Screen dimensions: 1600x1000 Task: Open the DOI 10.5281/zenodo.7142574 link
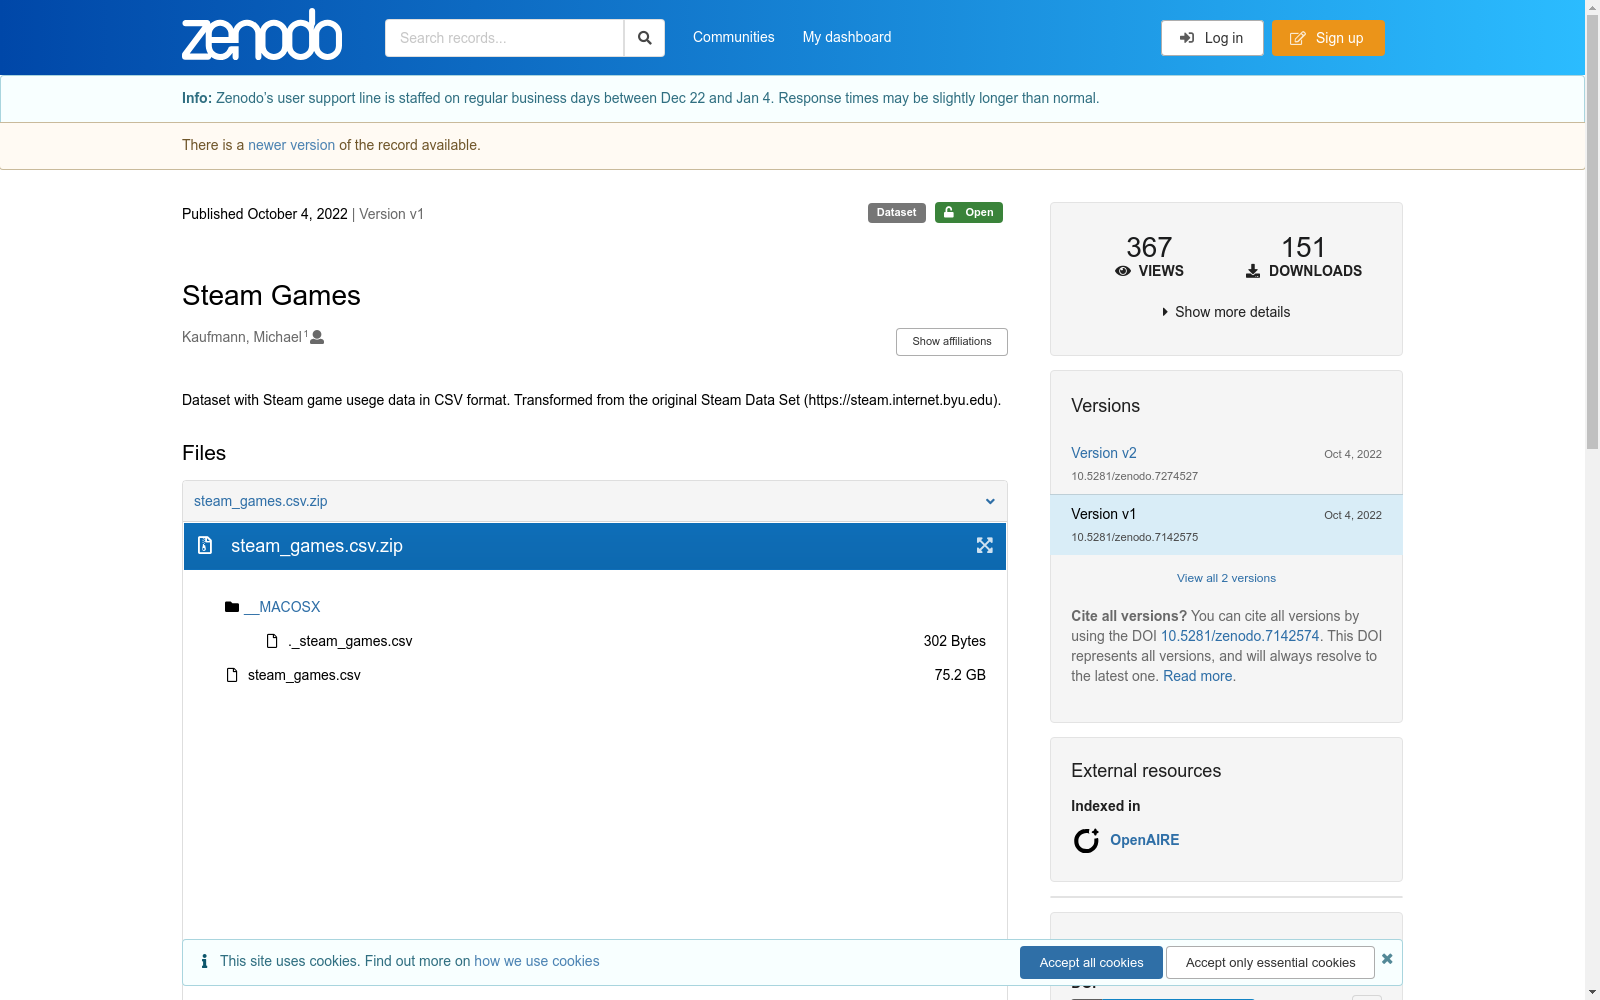pos(1240,636)
